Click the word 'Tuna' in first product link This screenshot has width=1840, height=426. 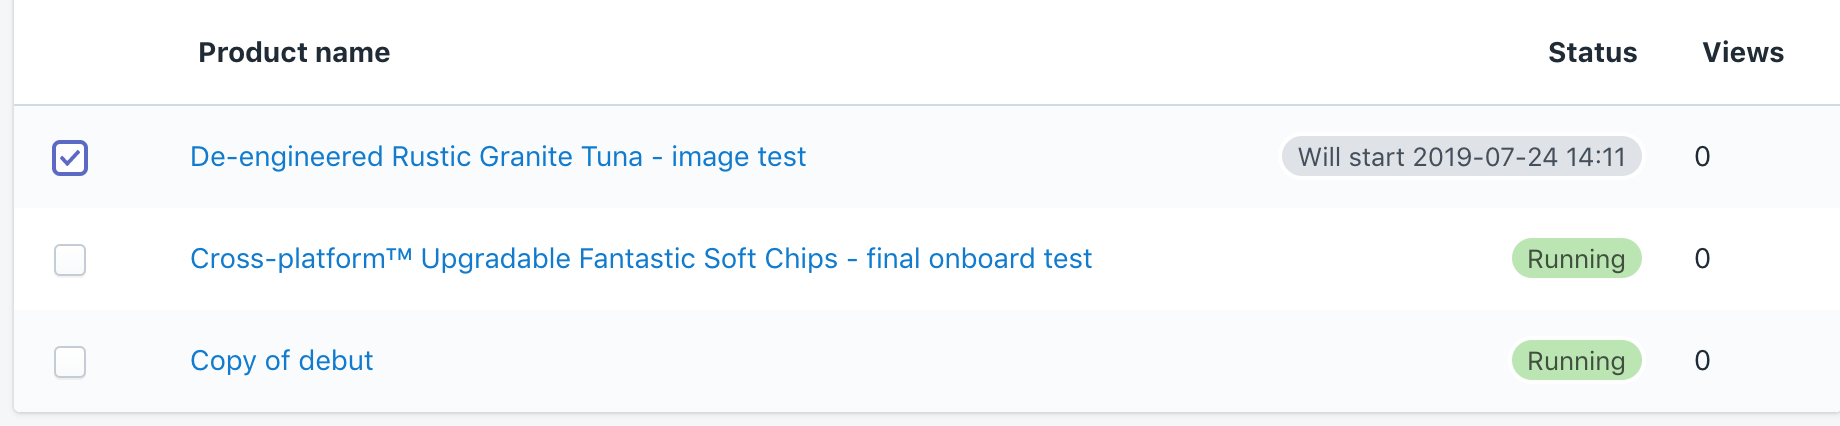coord(612,157)
